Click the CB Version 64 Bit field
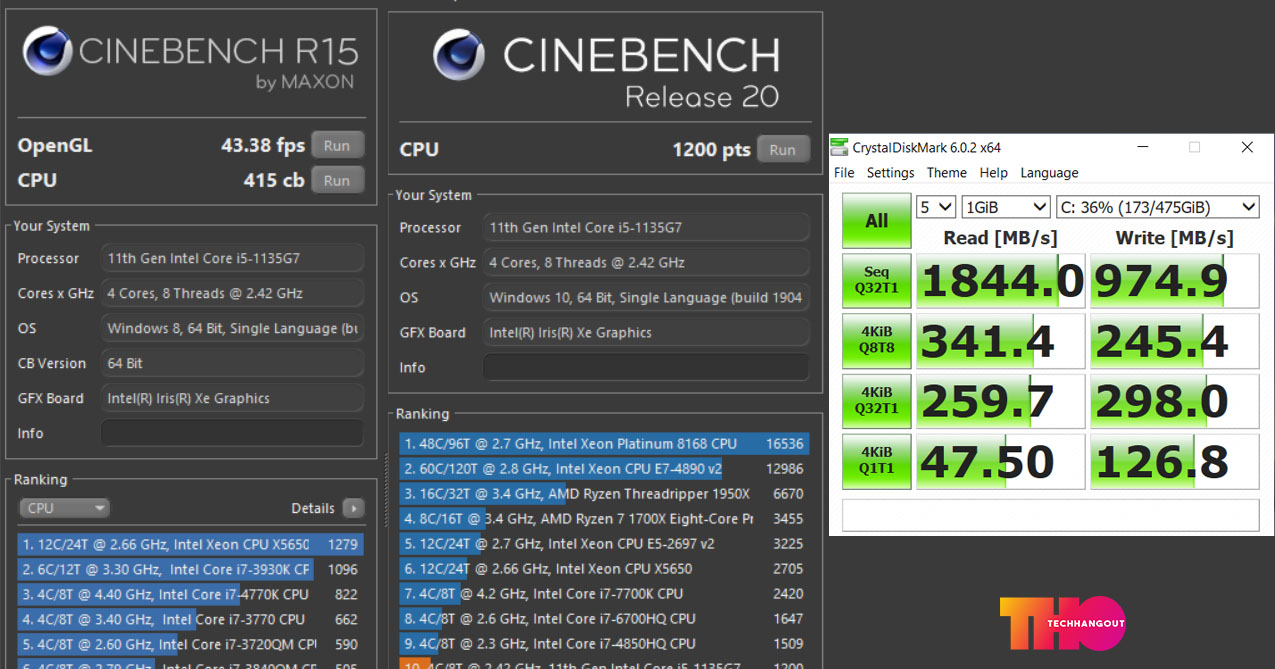1275x669 pixels. coord(232,363)
